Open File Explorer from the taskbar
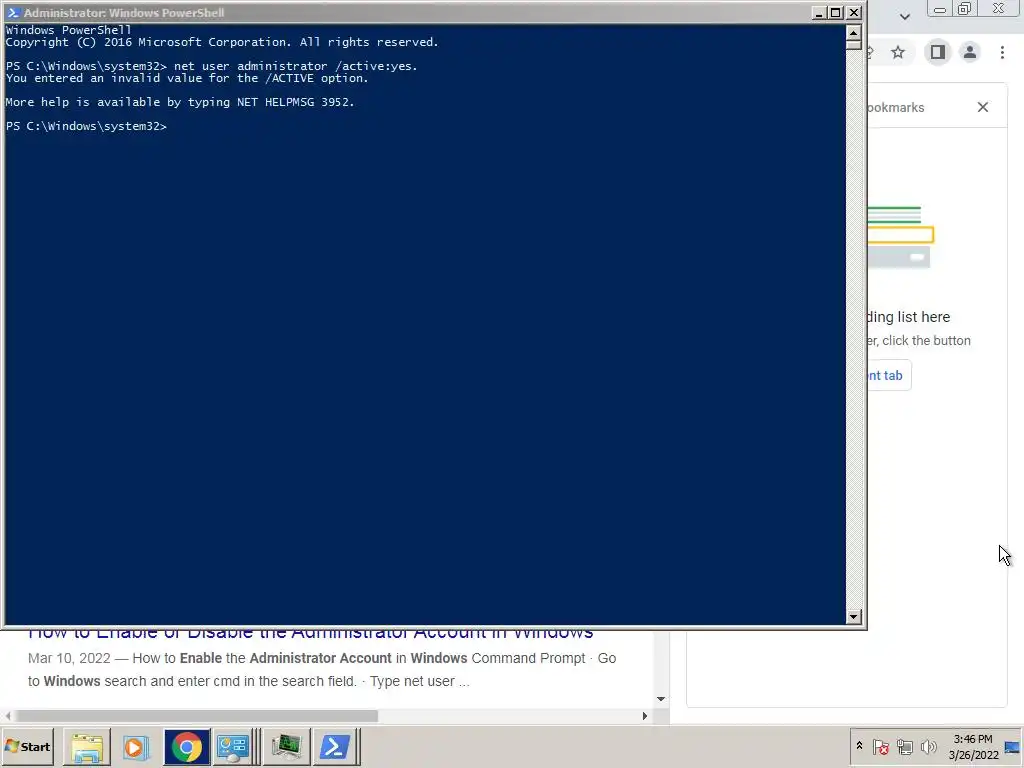Screen dimensions: 1024x768 pyautogui.click(x=87, y=746)
